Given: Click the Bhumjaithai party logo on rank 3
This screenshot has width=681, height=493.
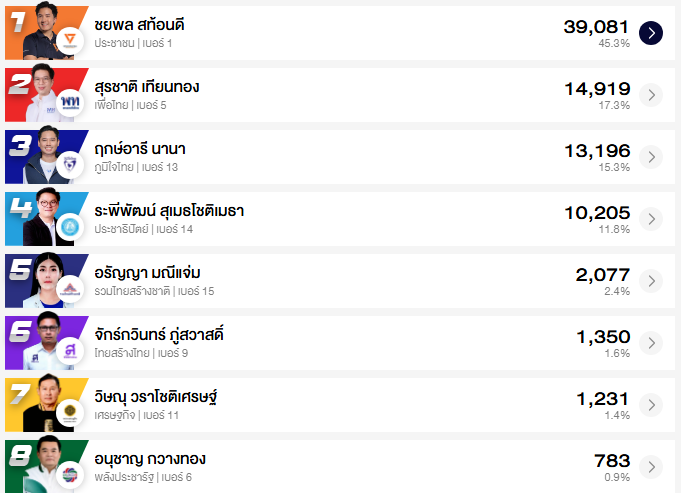Looking at the screenshot, I should [x=70, y=164].
